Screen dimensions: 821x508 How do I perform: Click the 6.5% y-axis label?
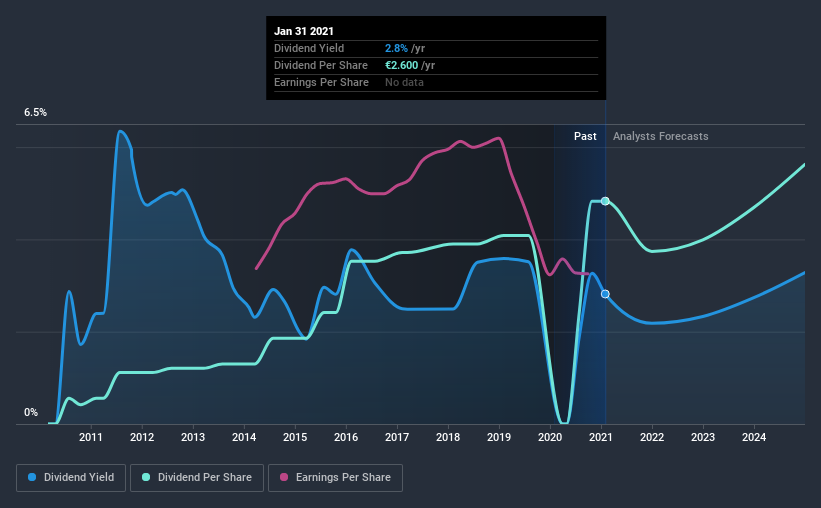coord(35,113)
